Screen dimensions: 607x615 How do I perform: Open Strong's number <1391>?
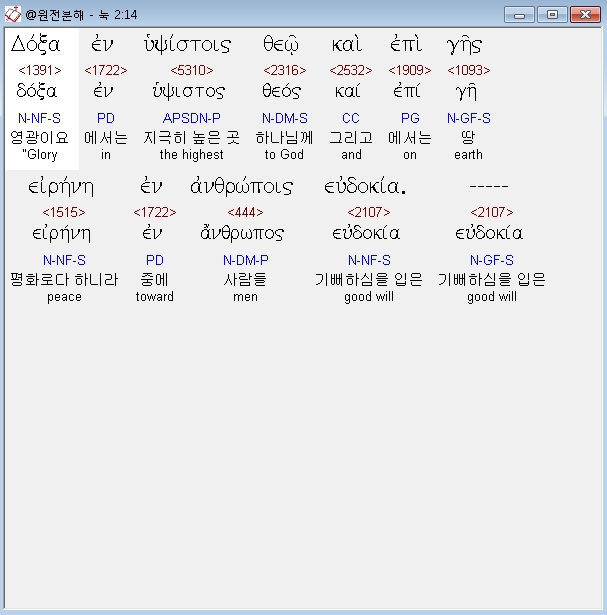[x=40, y=70]
